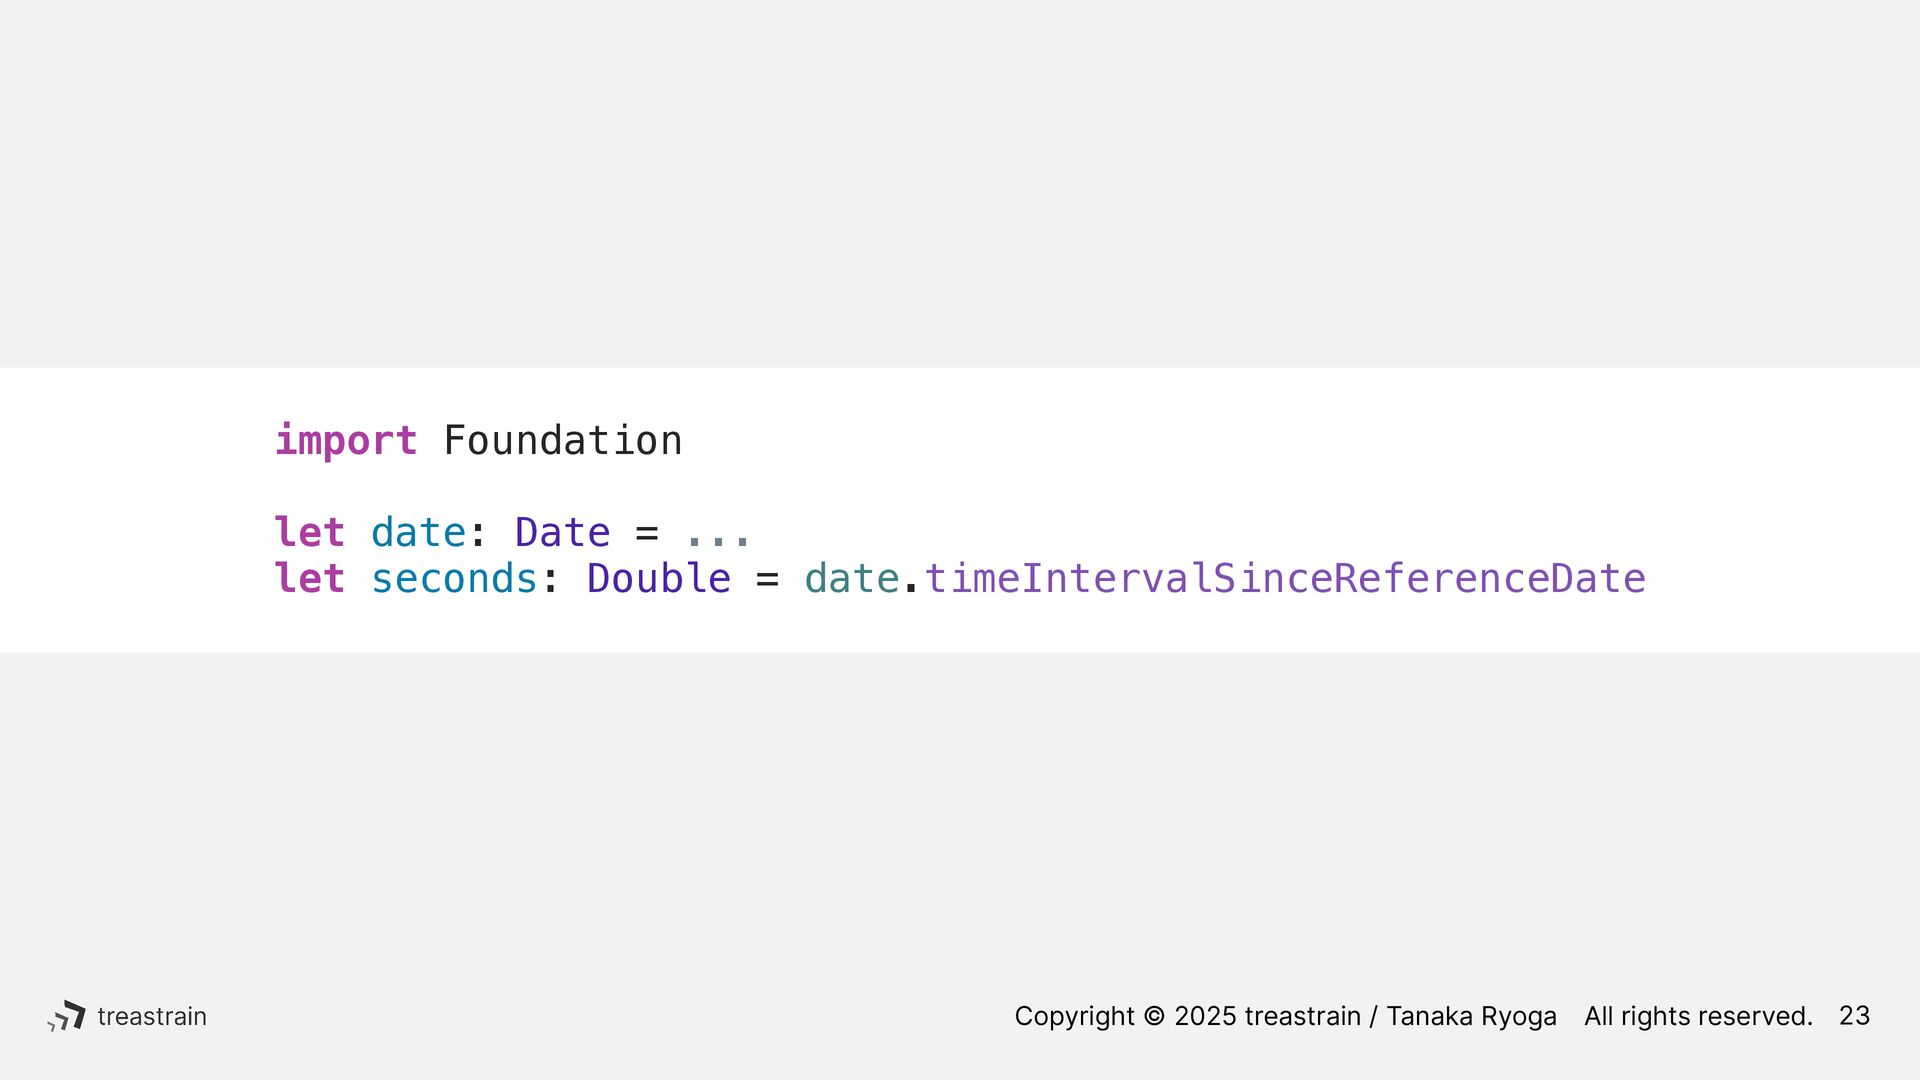
Task: Click the seconds variable name
Action: click(455, 579)
